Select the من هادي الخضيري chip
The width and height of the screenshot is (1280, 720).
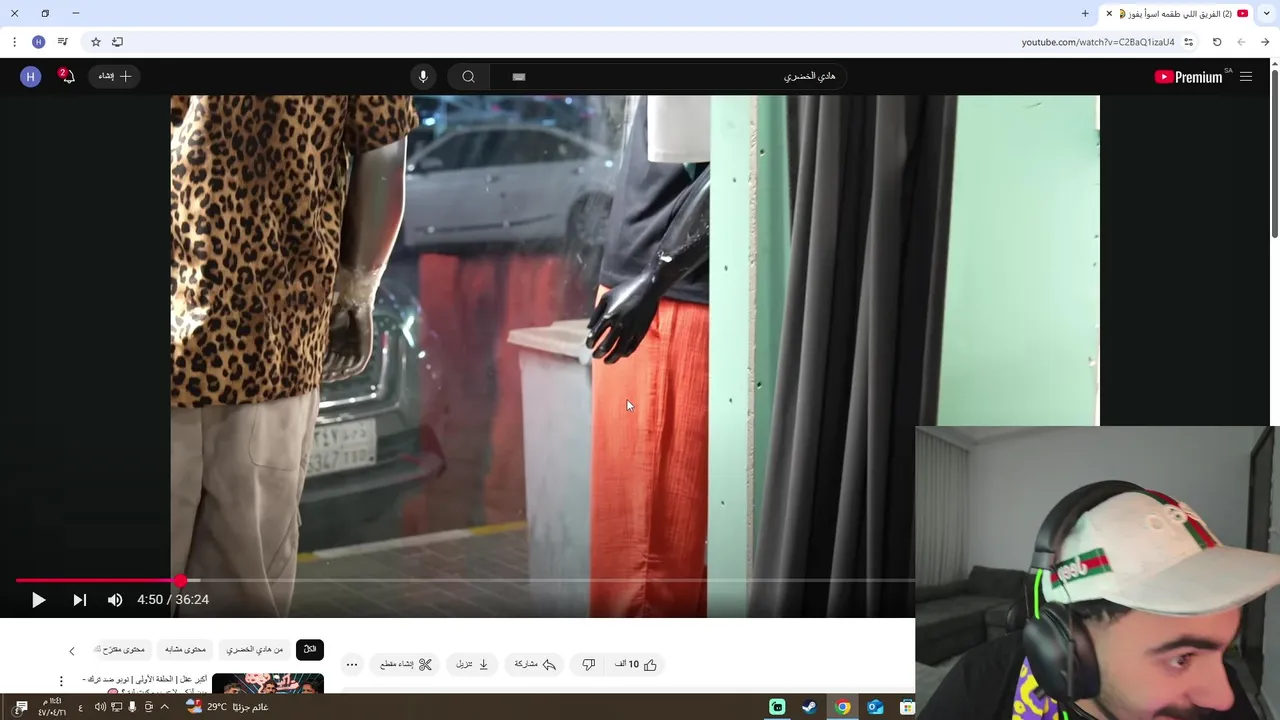click(254, 650)
